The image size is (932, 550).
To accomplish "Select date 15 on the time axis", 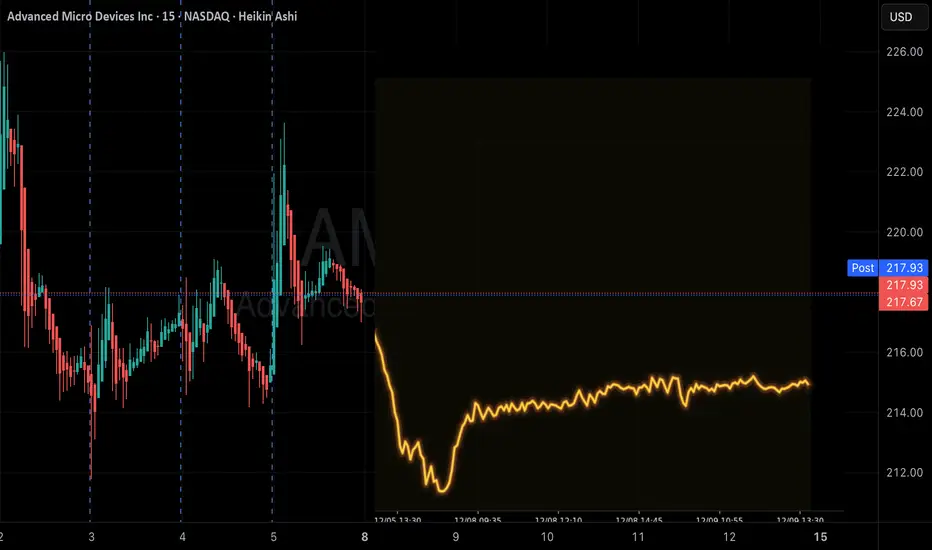I will [x=820, y=538].
